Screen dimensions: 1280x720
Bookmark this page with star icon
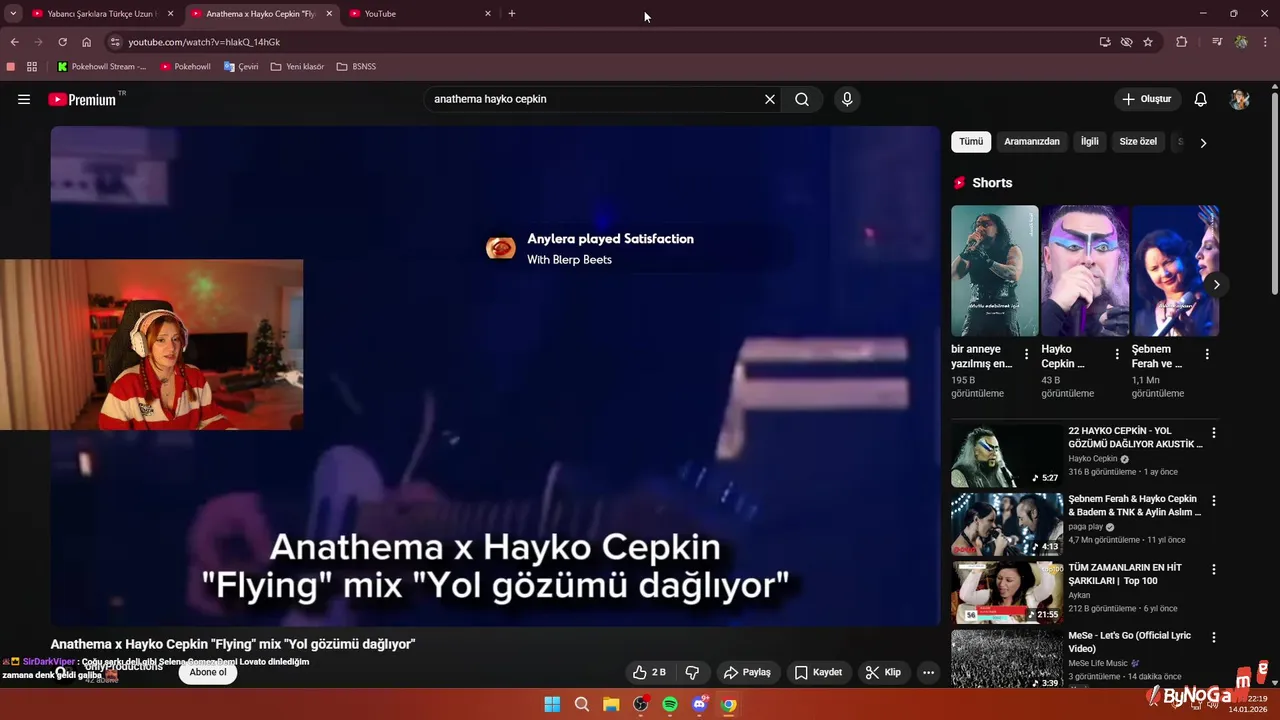pos(1148,42)
